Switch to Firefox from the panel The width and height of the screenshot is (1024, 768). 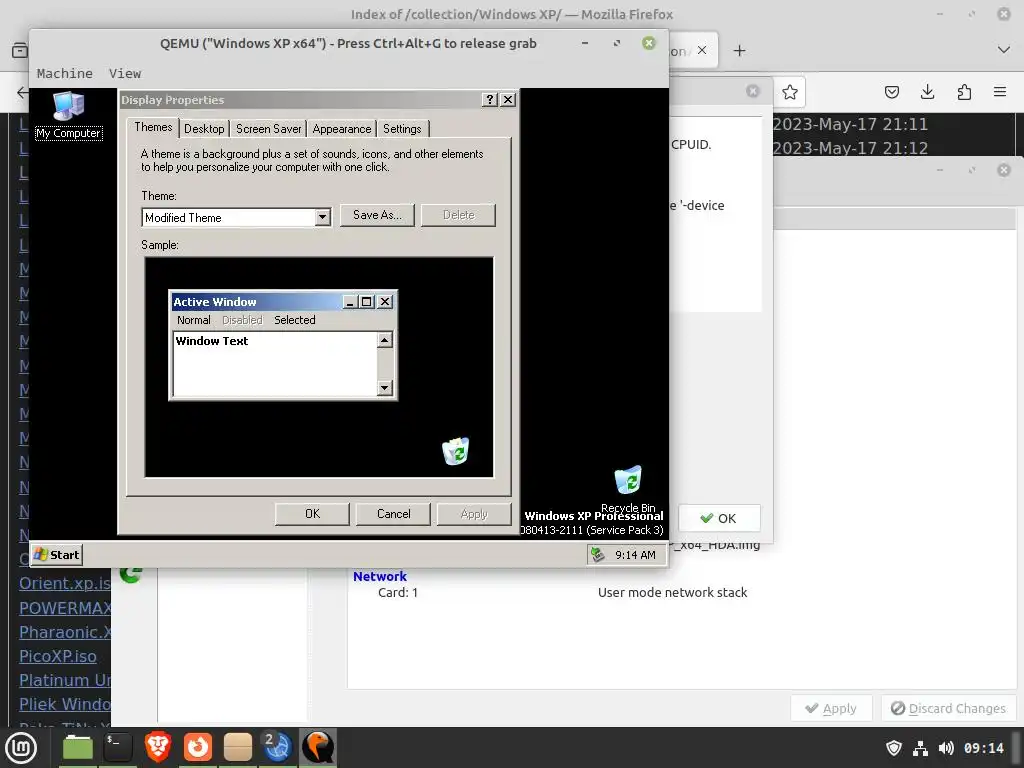(x=197, y=747)
